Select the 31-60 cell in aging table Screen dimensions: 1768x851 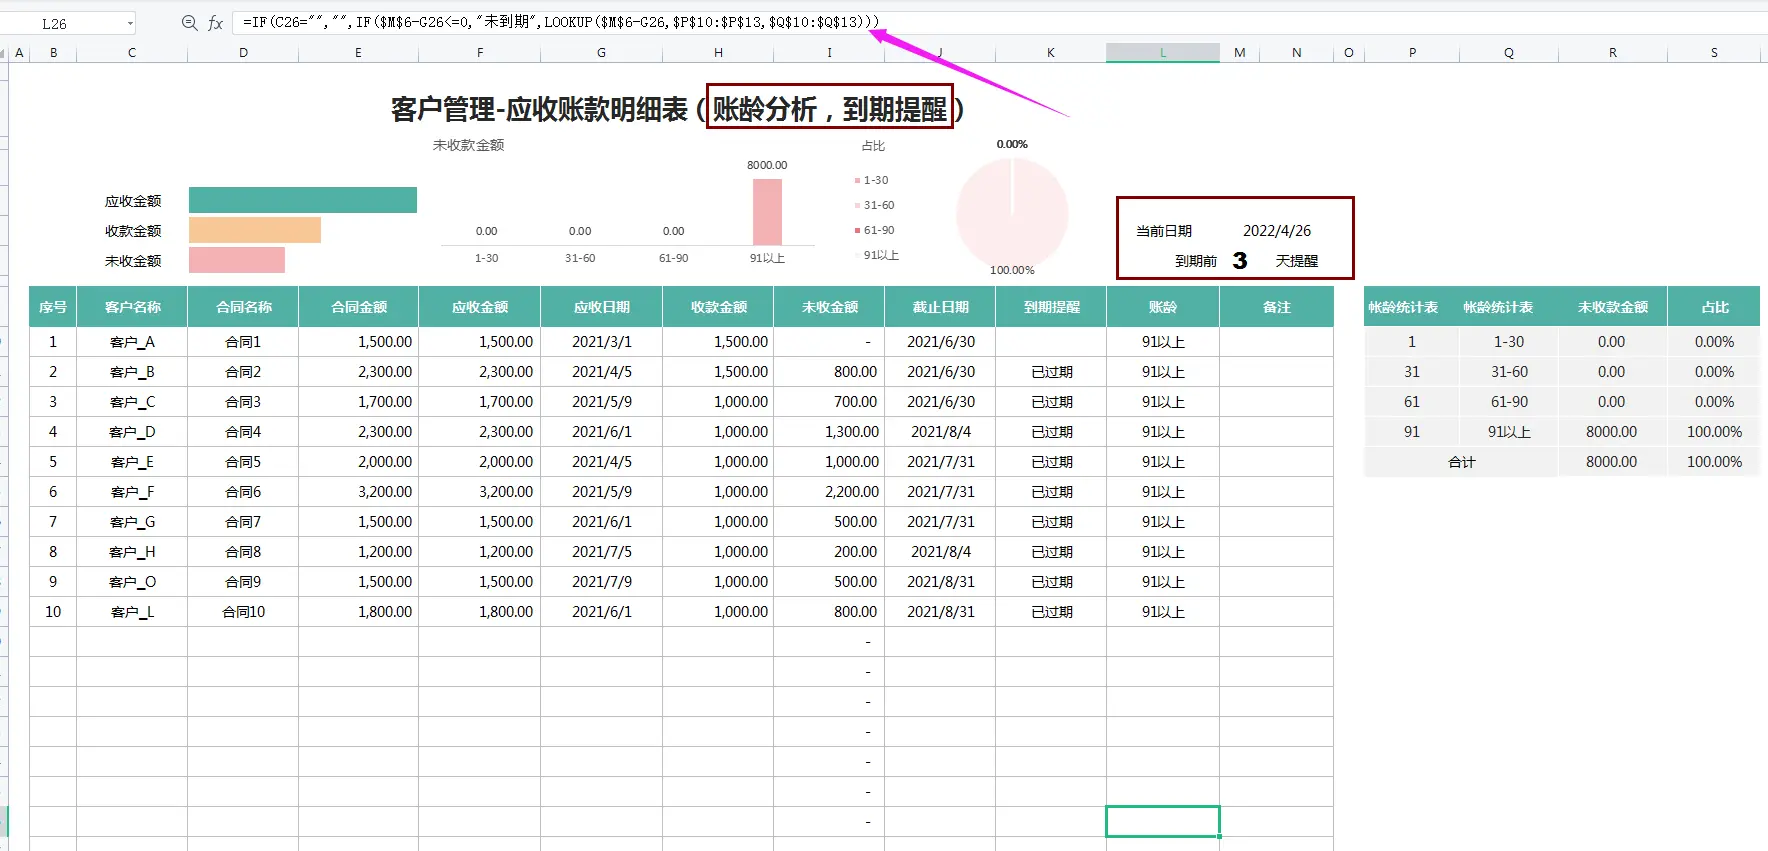click(1509, 372)
